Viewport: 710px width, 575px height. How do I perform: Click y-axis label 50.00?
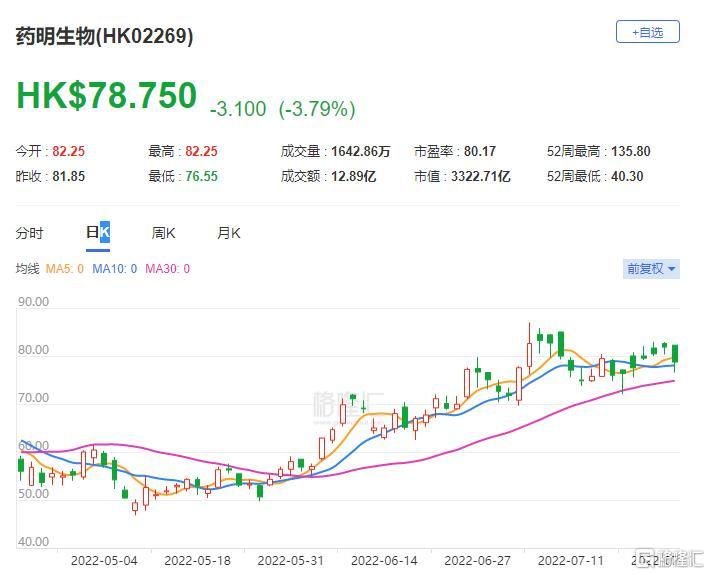tap(33, 494)
